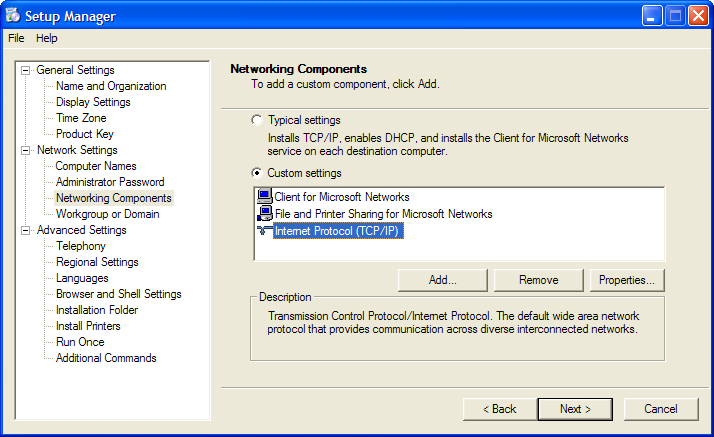Collapse the General Settings tree node

[x=26, y=70]
